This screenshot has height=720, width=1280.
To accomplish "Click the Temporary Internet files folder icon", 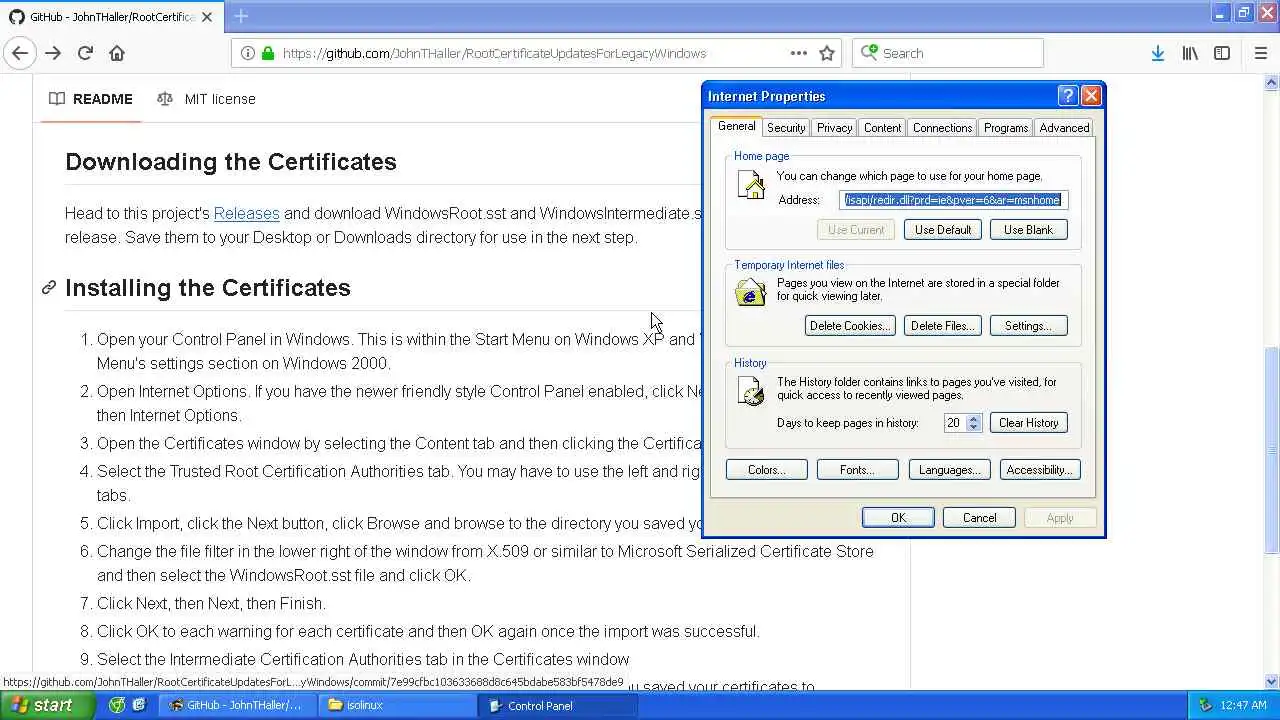I will [x=750, y=292].
